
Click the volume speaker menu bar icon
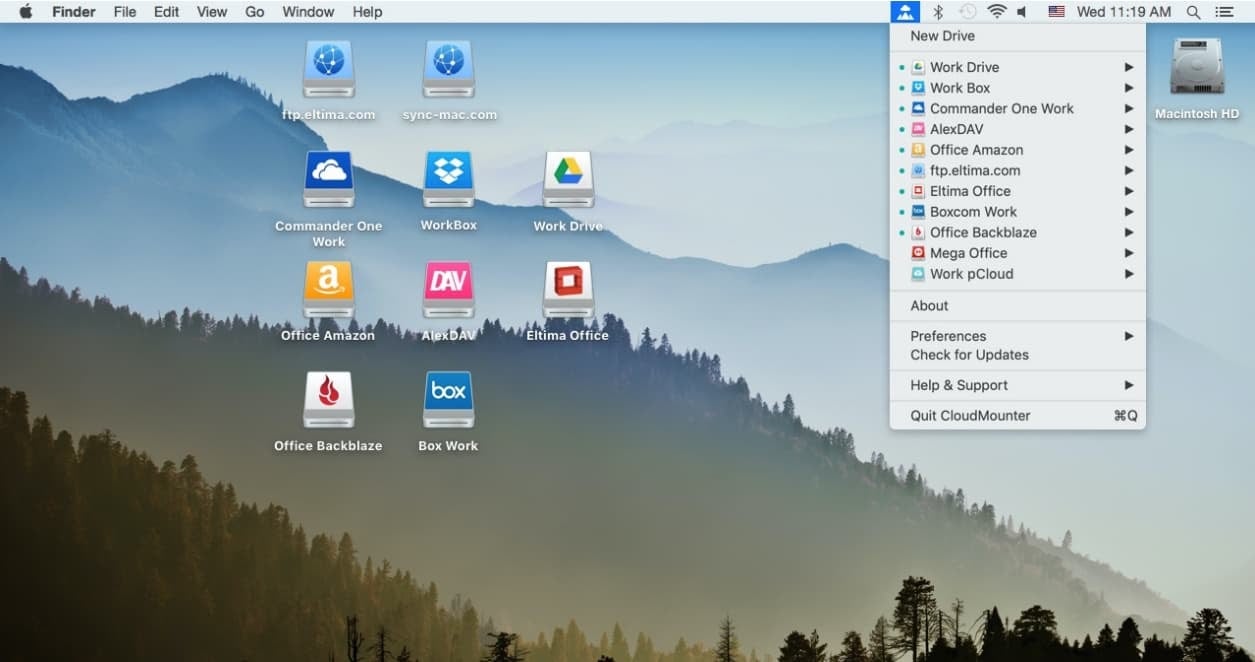coord(1022,12)
